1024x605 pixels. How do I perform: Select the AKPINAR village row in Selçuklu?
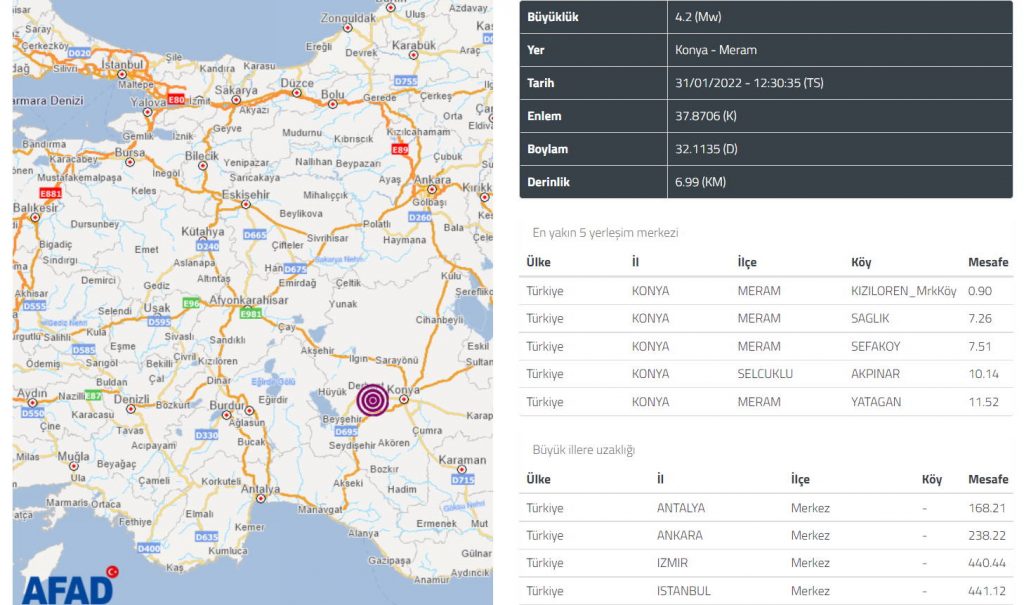(765, 374)
